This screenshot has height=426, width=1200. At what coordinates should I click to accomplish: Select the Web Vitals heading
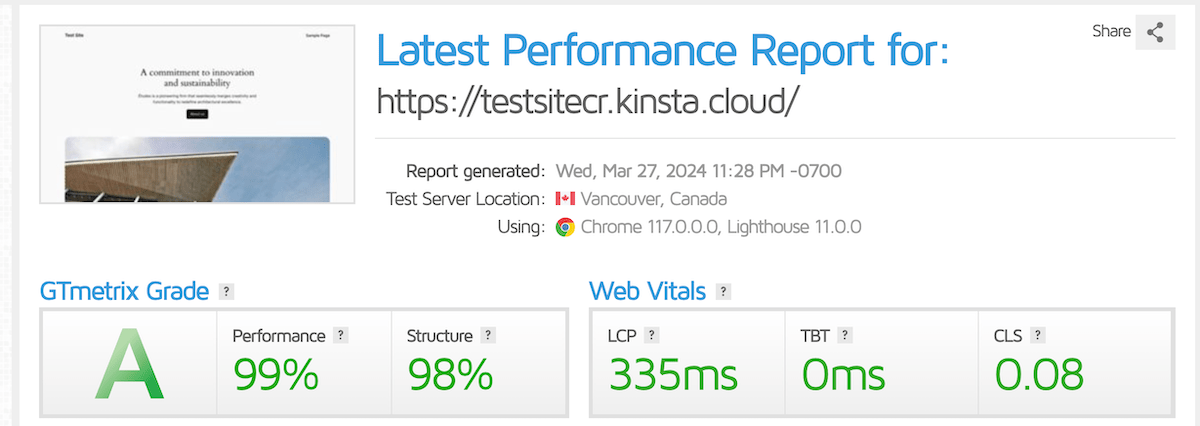coord(648,292)
